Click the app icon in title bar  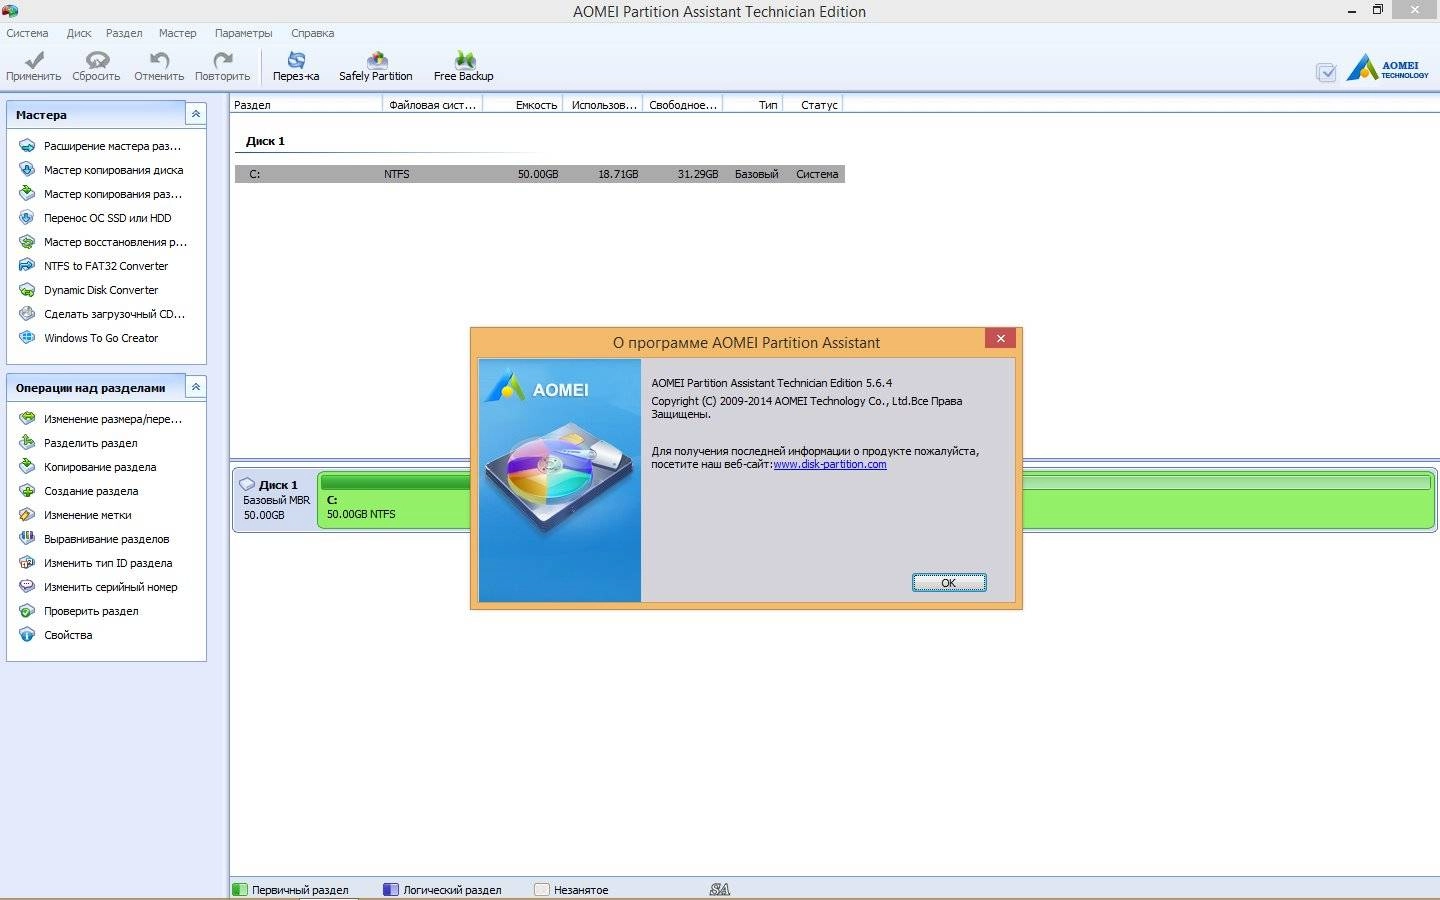[10, 11]
